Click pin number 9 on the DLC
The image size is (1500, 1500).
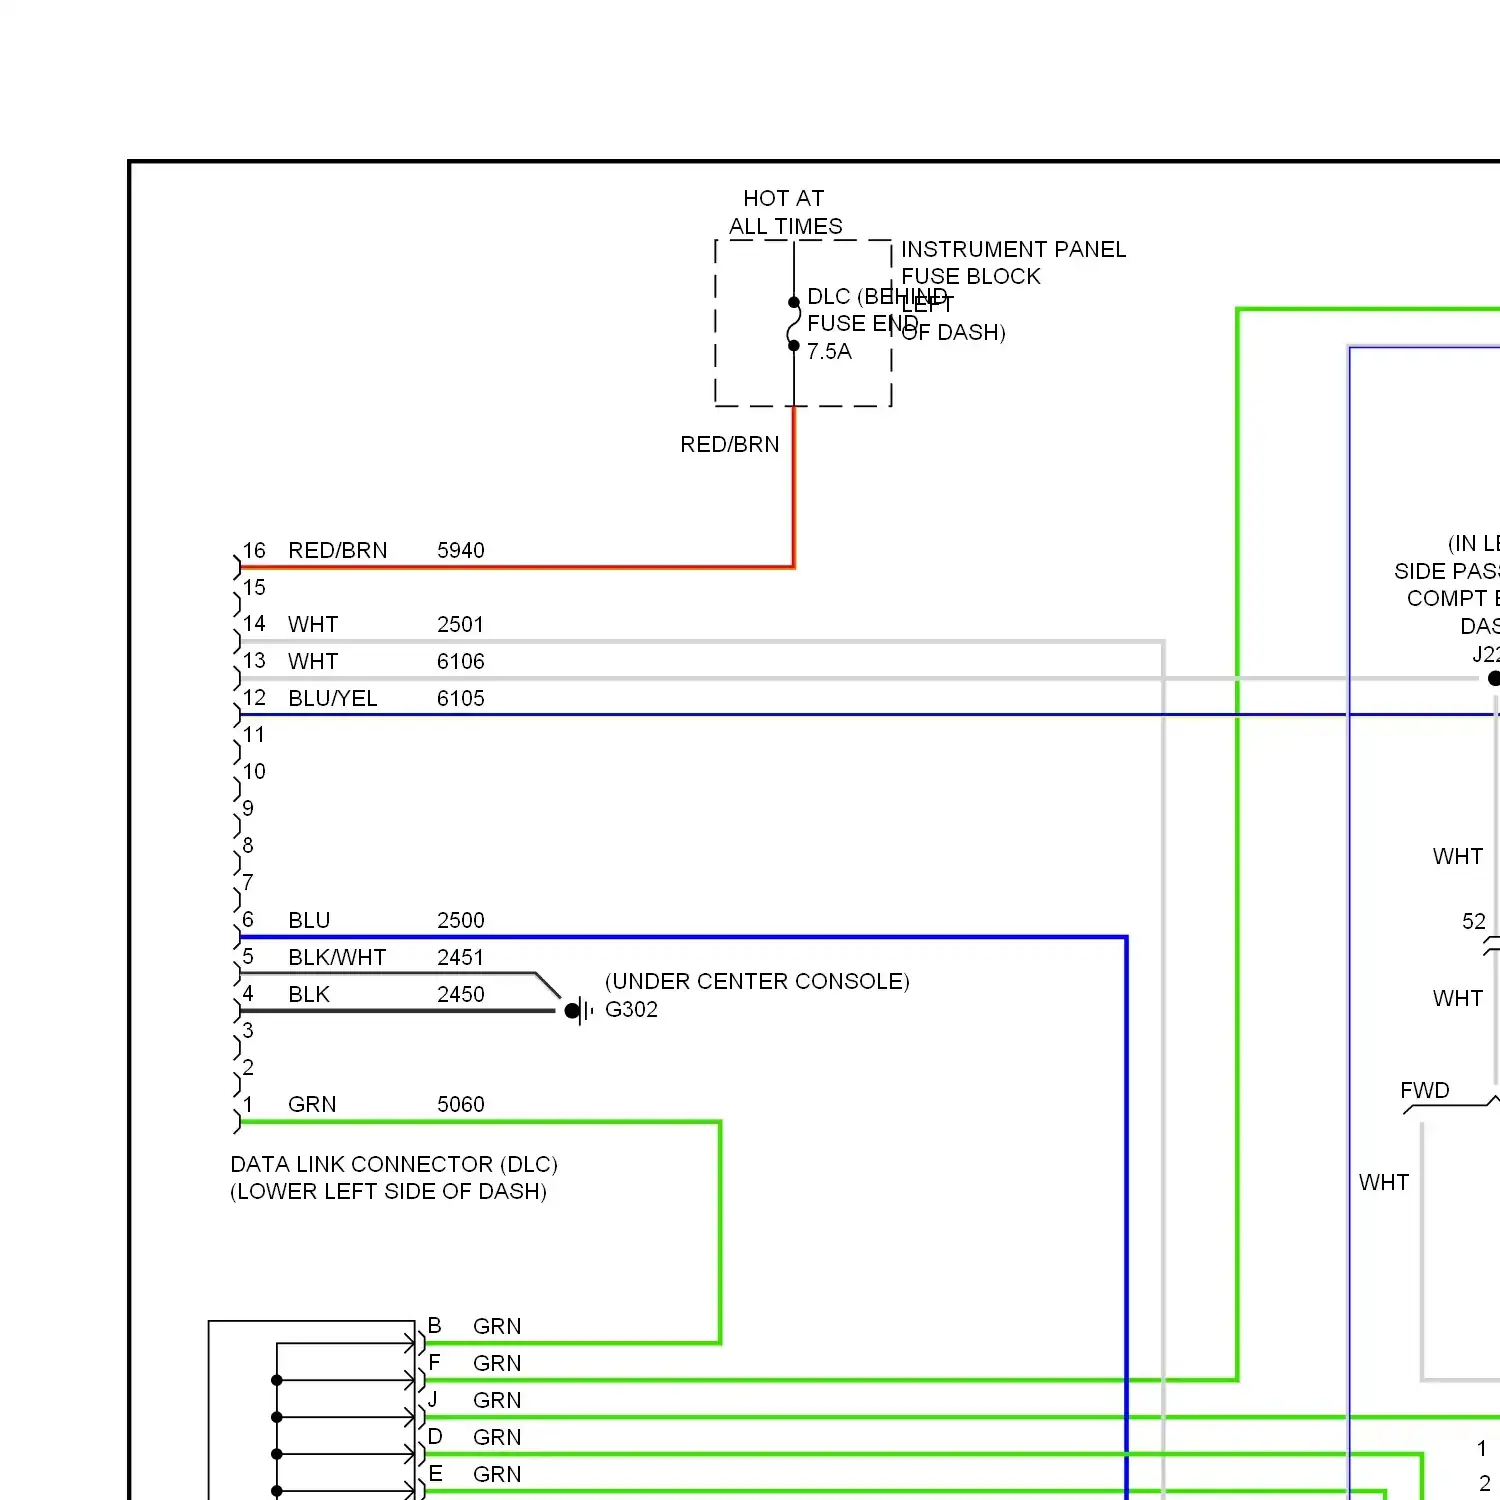tap(248, 809)
